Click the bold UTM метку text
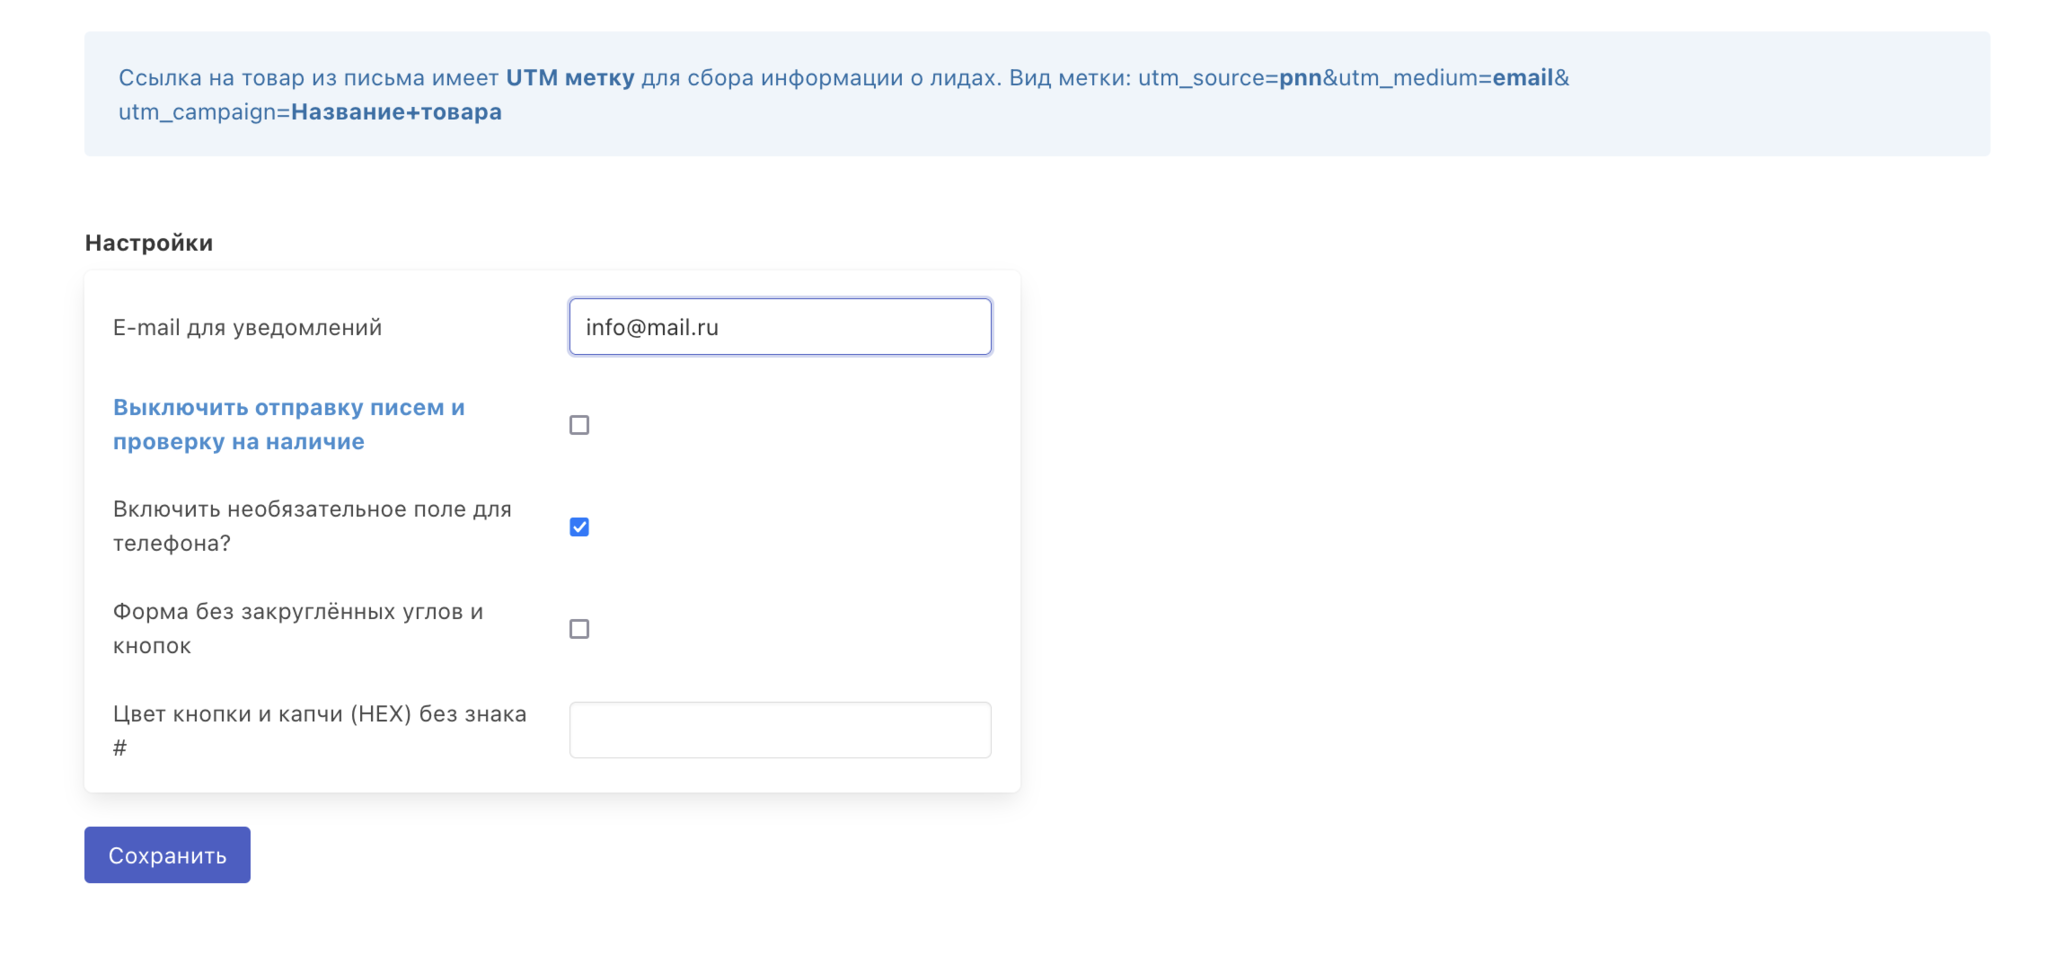 [x=570, y=77]
